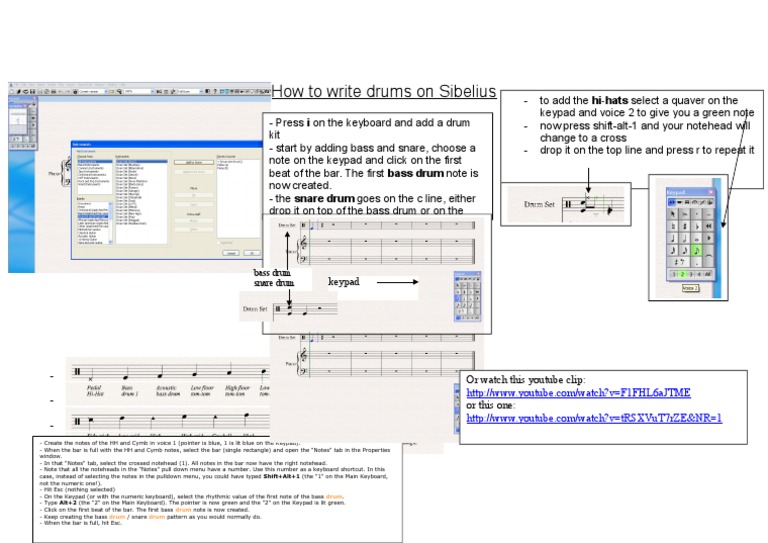Click the rest key on large Keypad
The height and width of the screenshot is (543, 768).
[x=679, y=262]
